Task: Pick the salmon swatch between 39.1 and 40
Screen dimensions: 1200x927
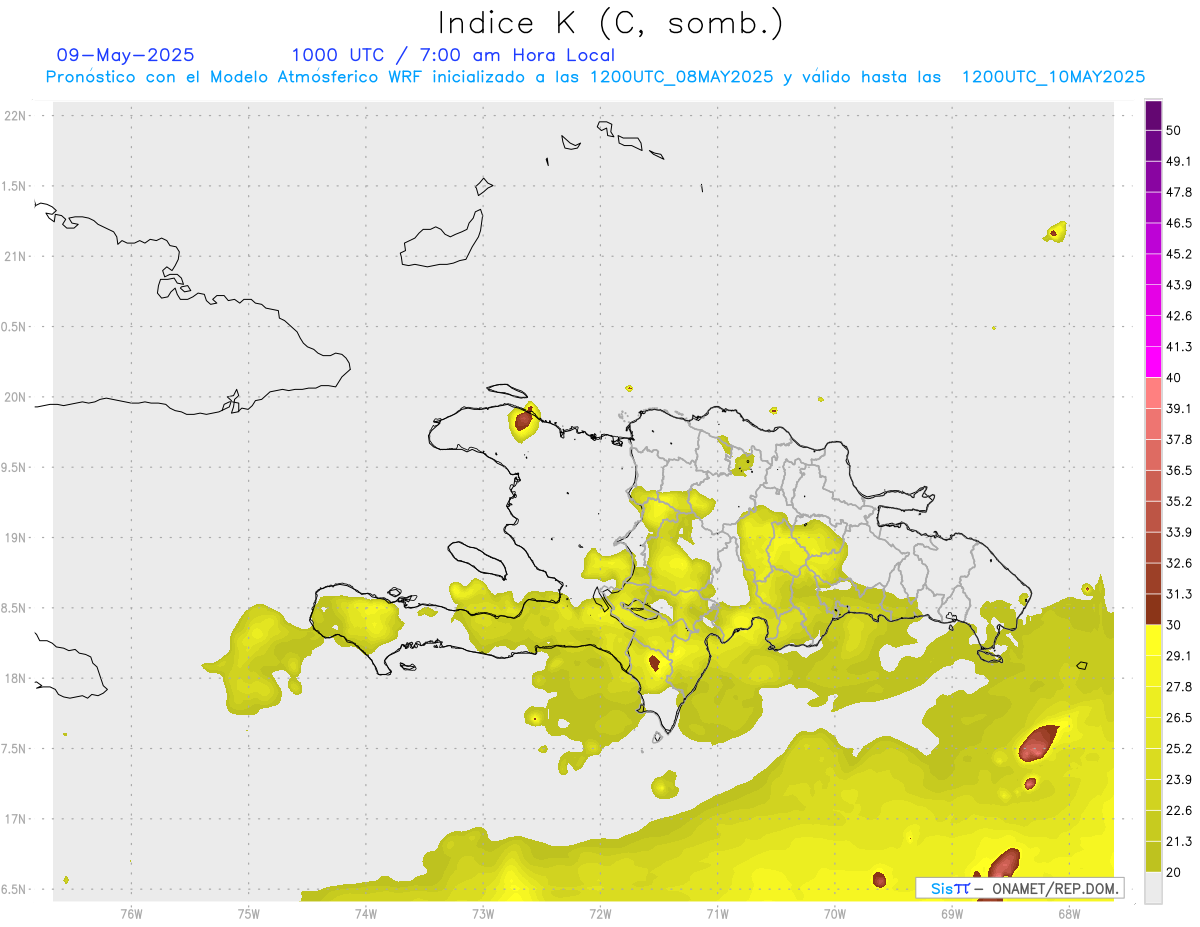Action: [x=1153, y=393]
